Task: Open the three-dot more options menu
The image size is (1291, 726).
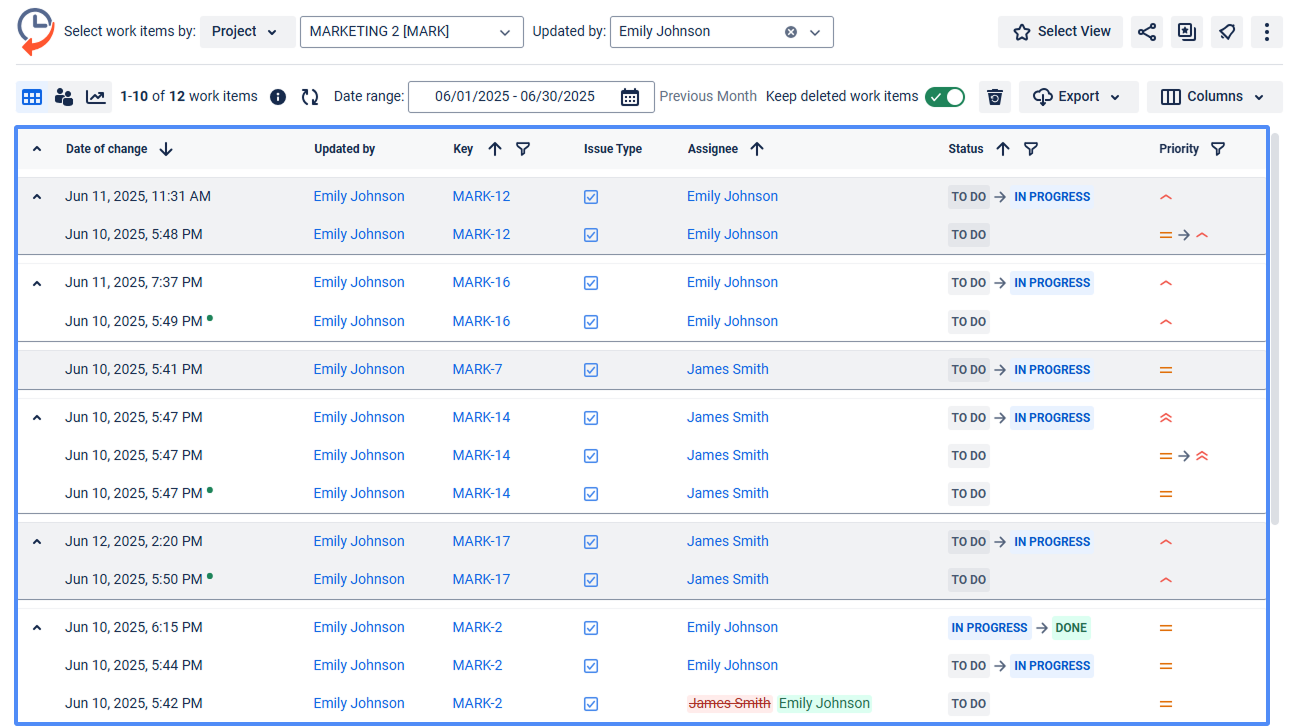Action: 1267,32
